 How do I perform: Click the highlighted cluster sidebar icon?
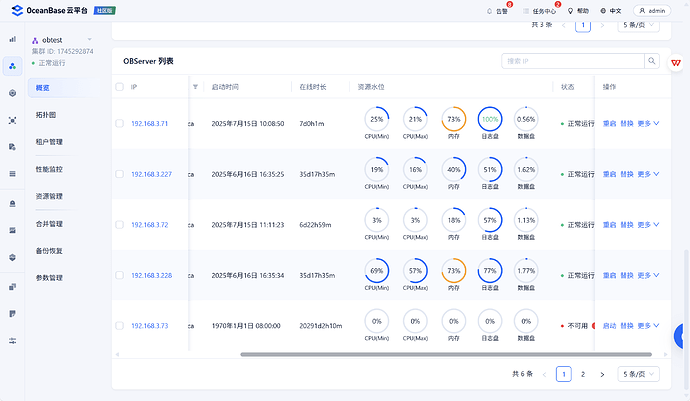[x=12, y=66]
